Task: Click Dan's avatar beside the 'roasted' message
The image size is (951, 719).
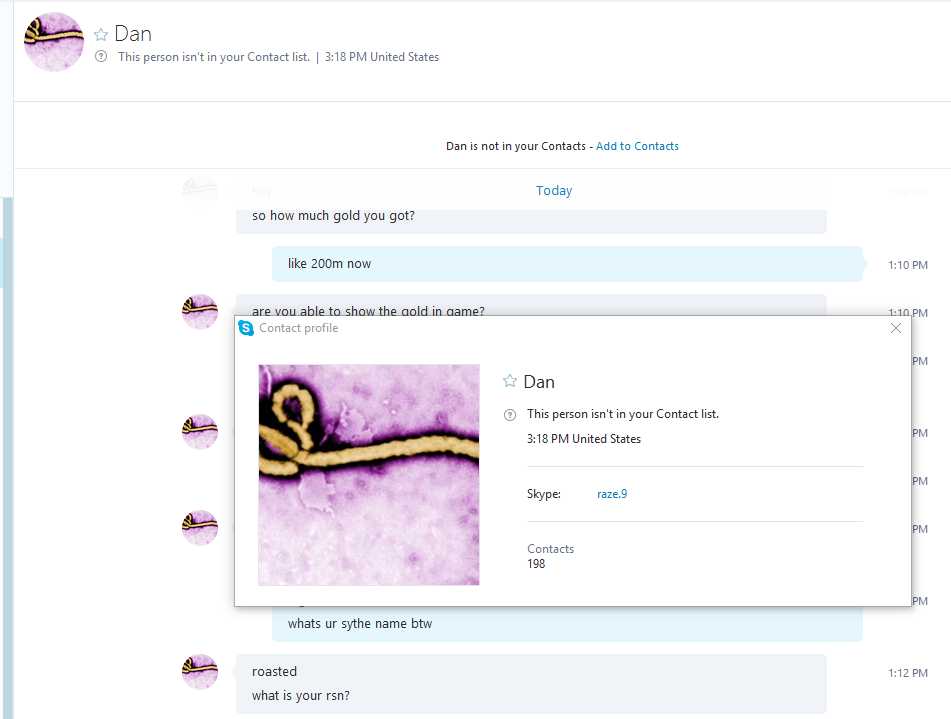Action: click(x=200, y=672)
